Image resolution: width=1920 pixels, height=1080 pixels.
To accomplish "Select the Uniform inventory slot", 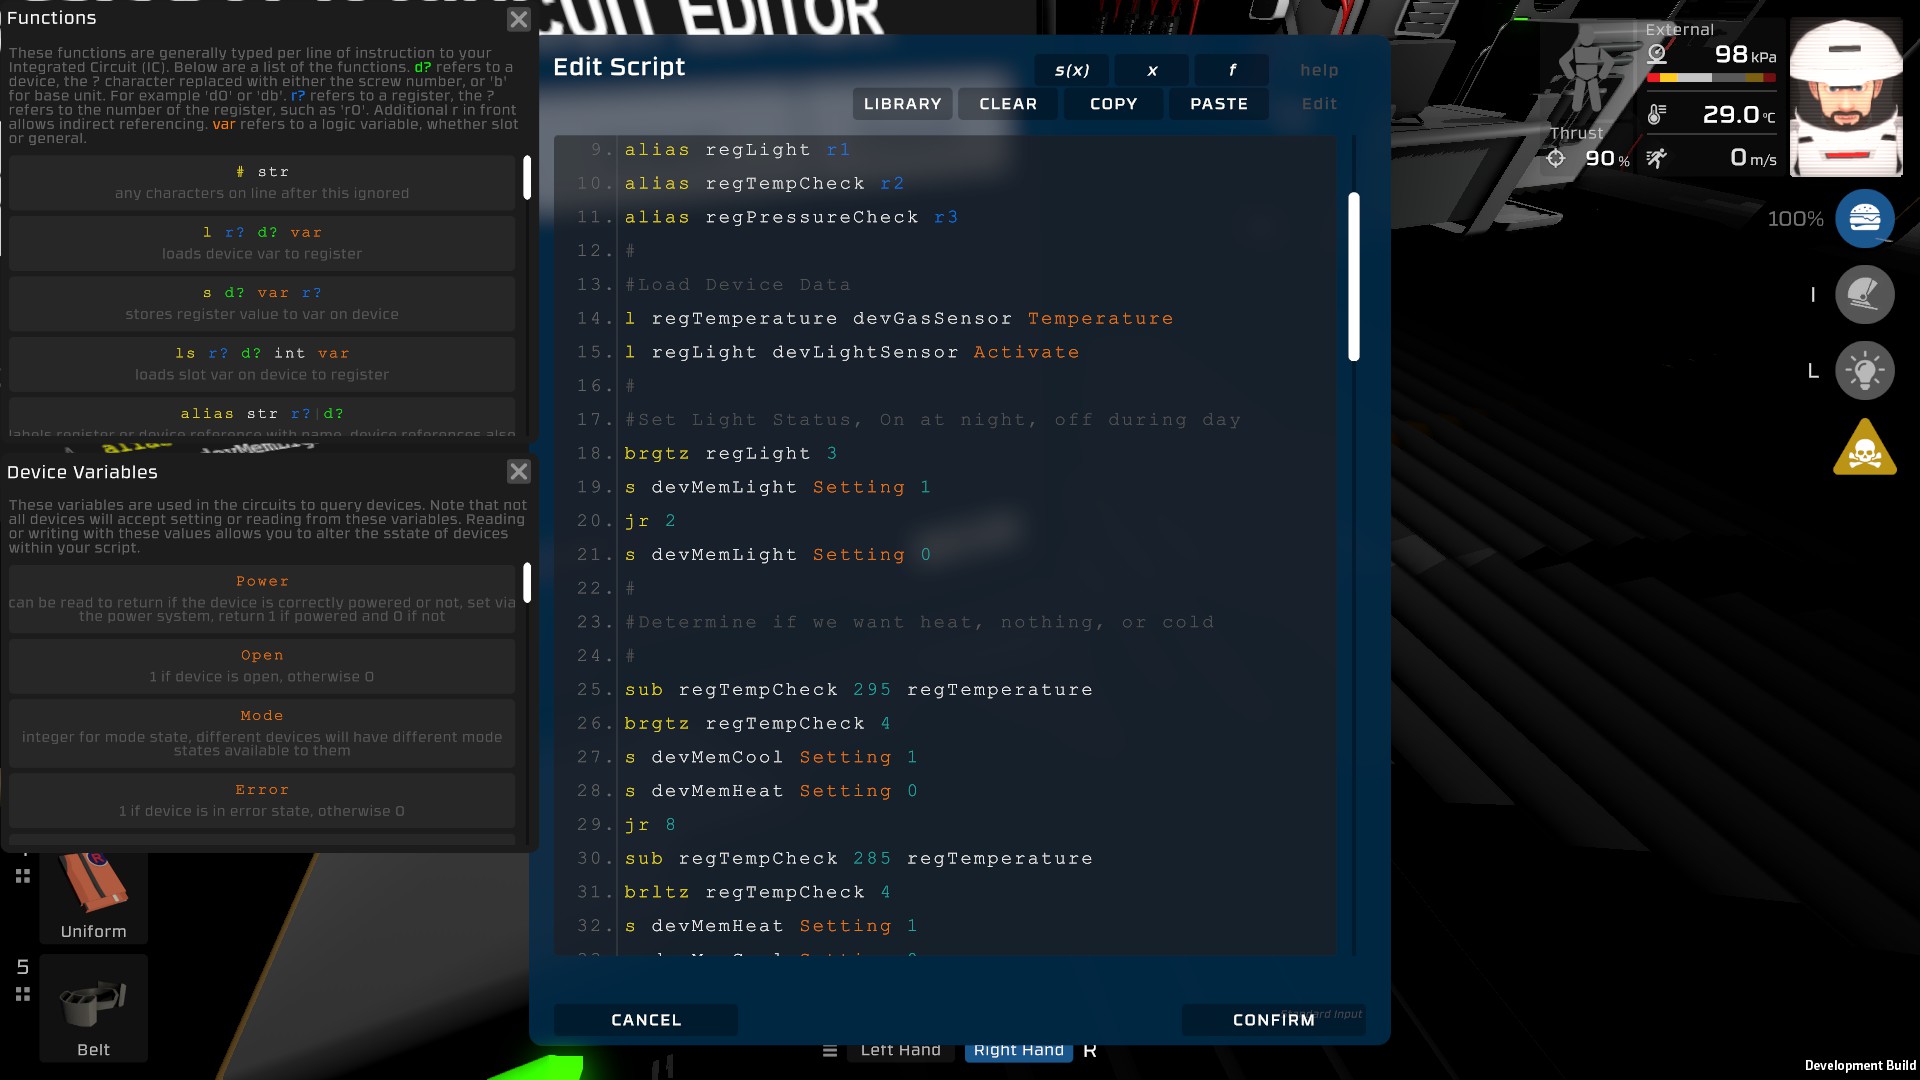I will [93, 896].
